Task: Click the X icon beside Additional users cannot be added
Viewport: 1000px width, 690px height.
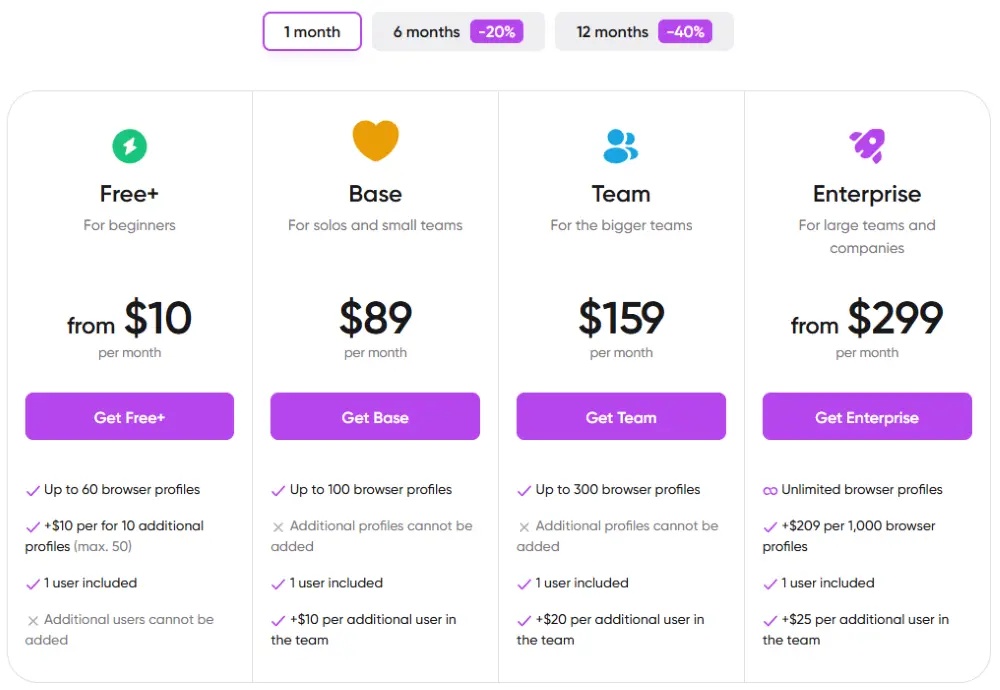Action: (x=33, y=620)
